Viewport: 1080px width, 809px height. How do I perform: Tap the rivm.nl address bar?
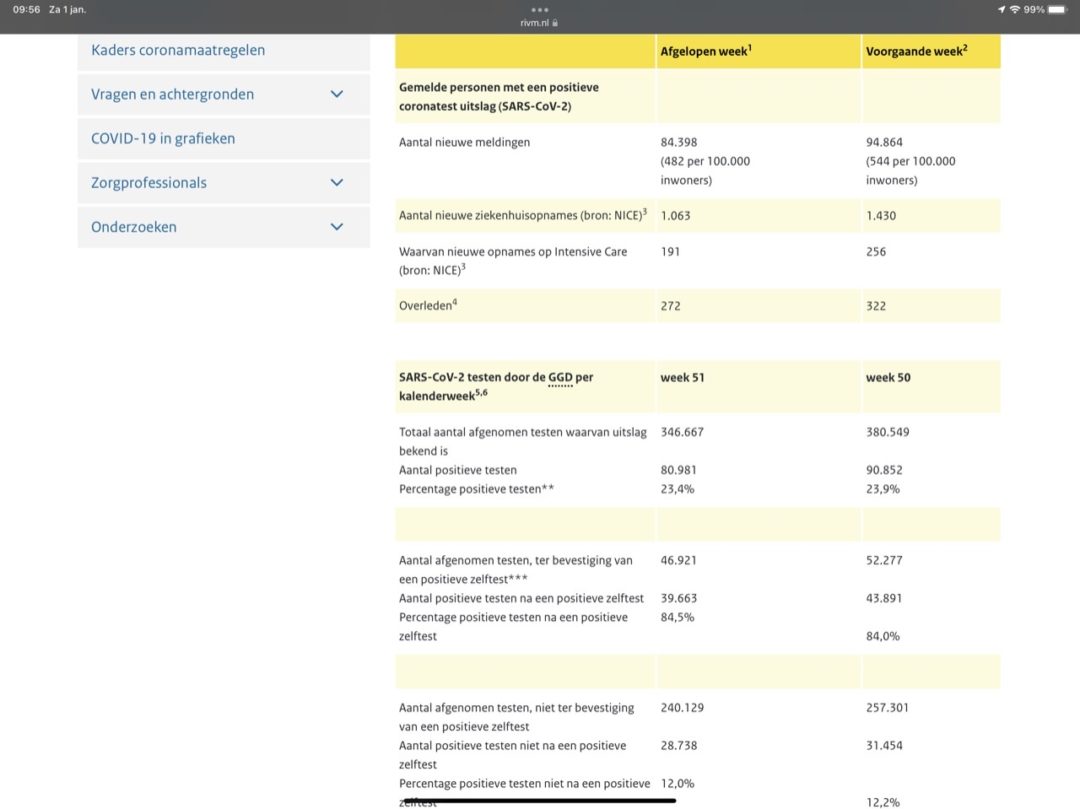click(539, 23)
